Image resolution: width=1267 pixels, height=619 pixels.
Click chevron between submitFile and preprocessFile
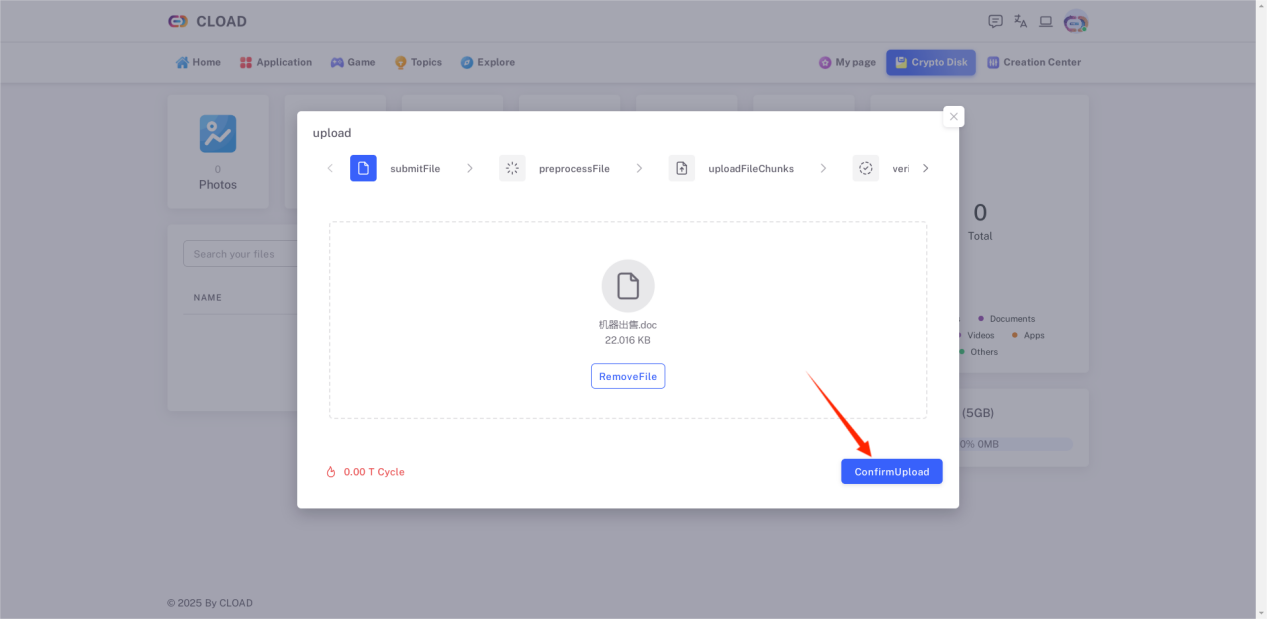[469, 168]
